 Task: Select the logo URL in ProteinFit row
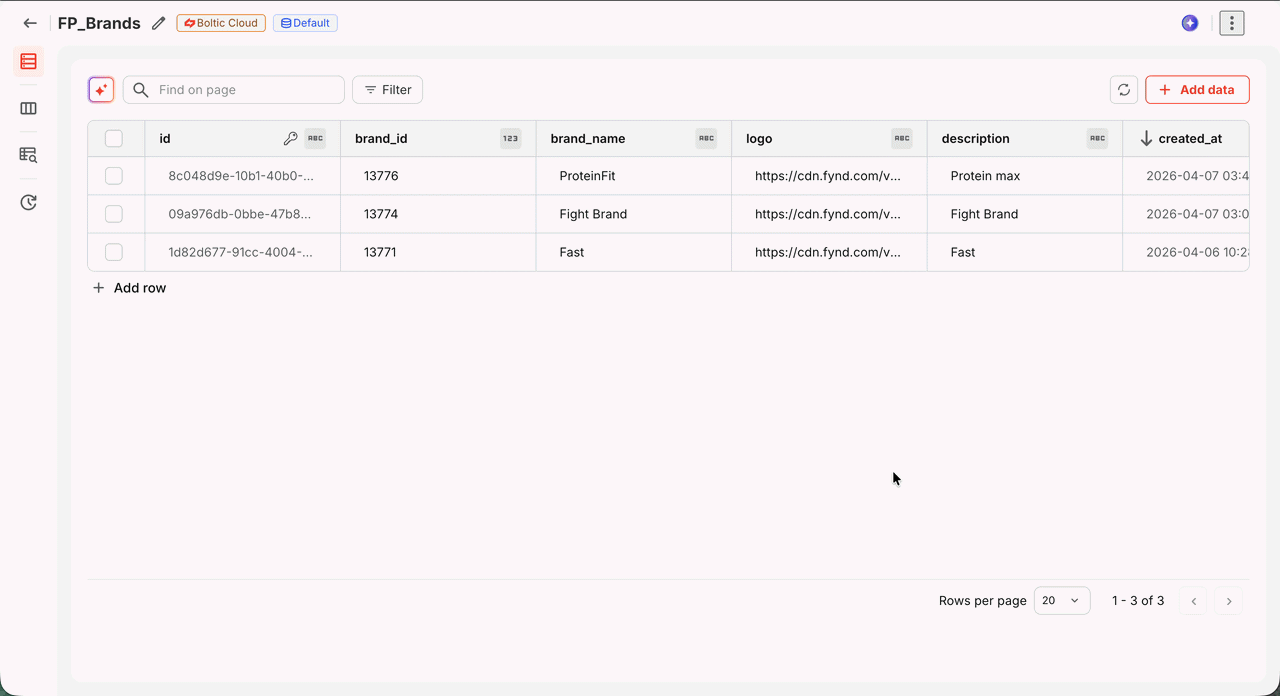[x=829, y=176]
